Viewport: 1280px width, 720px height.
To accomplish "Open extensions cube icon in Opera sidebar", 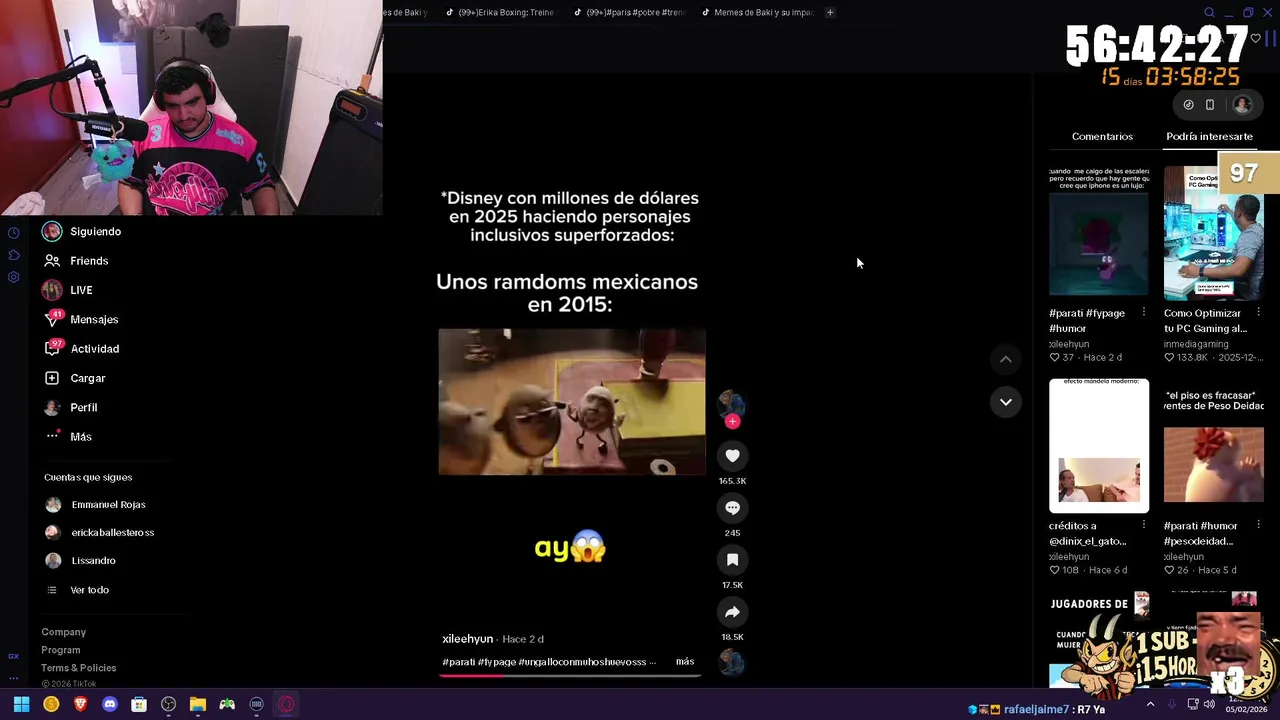I will (14, 255).
